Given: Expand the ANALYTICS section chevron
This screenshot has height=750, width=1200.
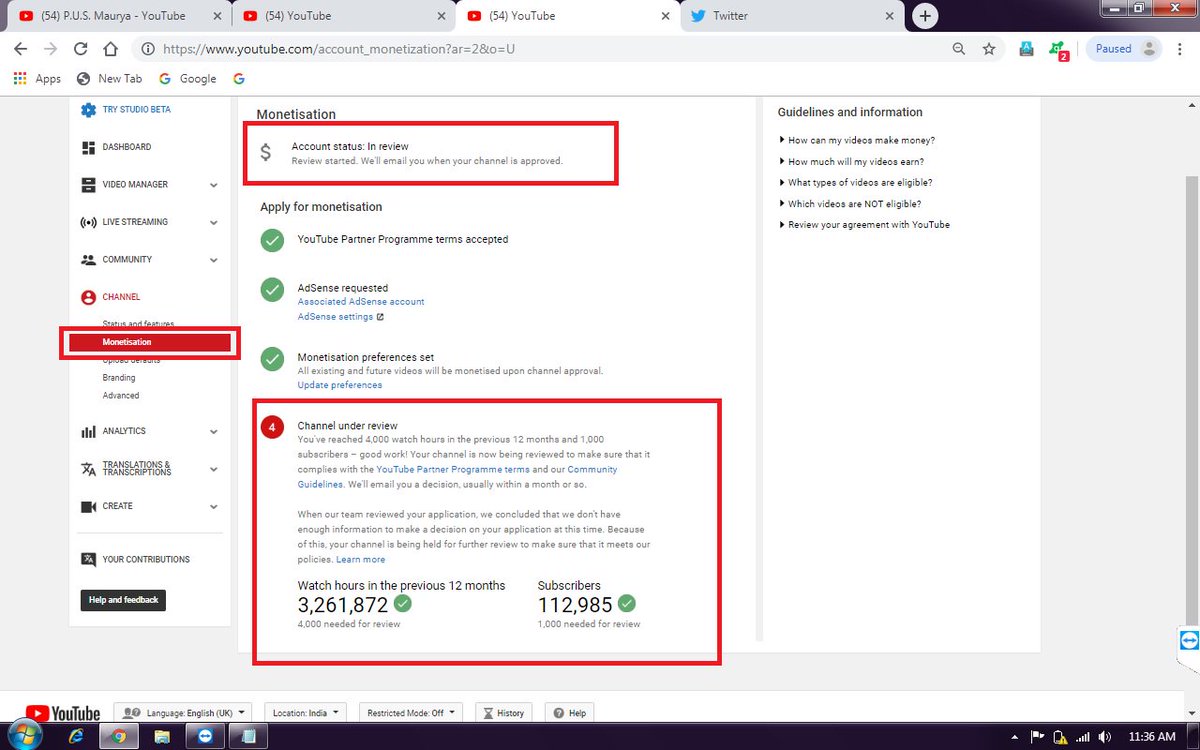Looking at the screenshot, I should click(x=214, y=432).
